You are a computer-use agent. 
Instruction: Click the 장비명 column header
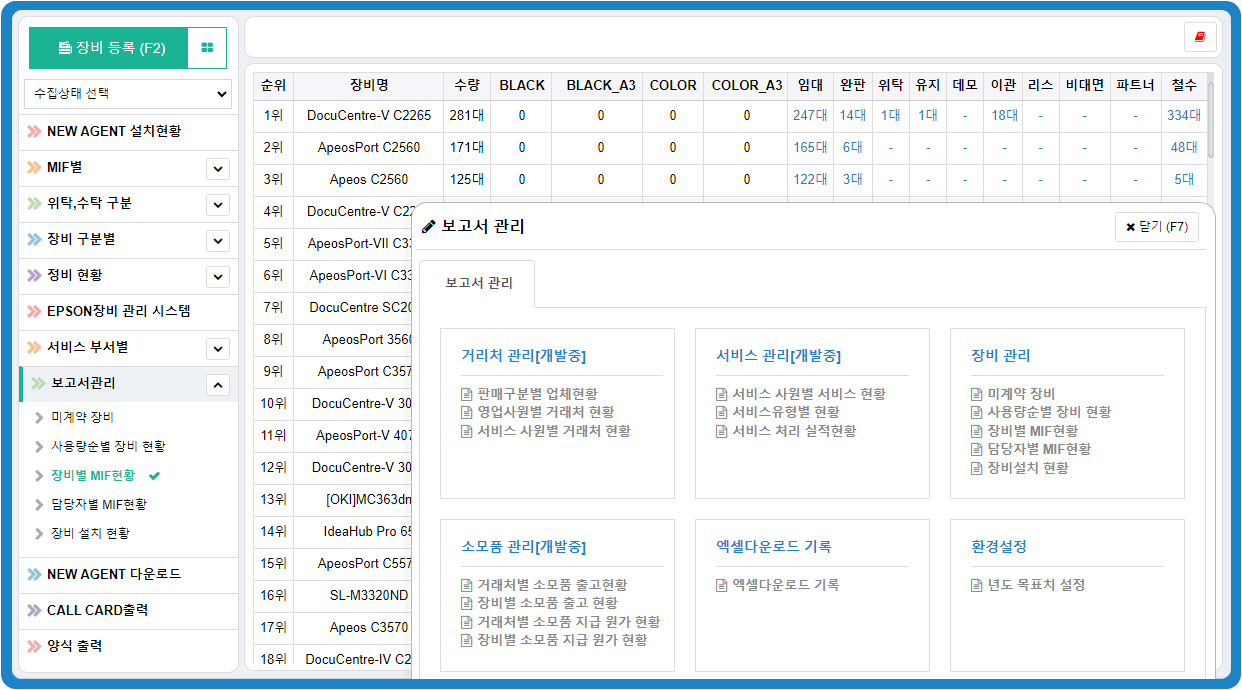click(369, 85)
